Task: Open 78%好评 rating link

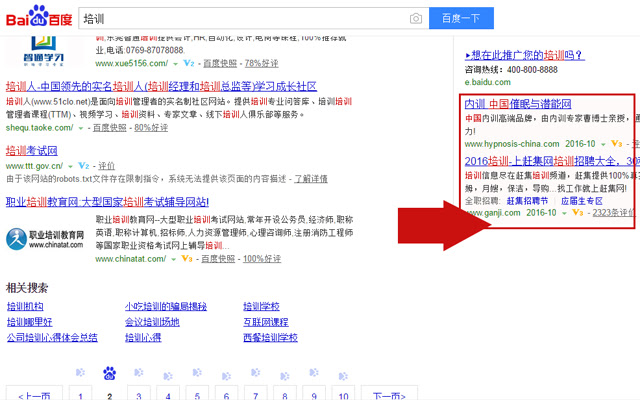Action: click(261, 63)
